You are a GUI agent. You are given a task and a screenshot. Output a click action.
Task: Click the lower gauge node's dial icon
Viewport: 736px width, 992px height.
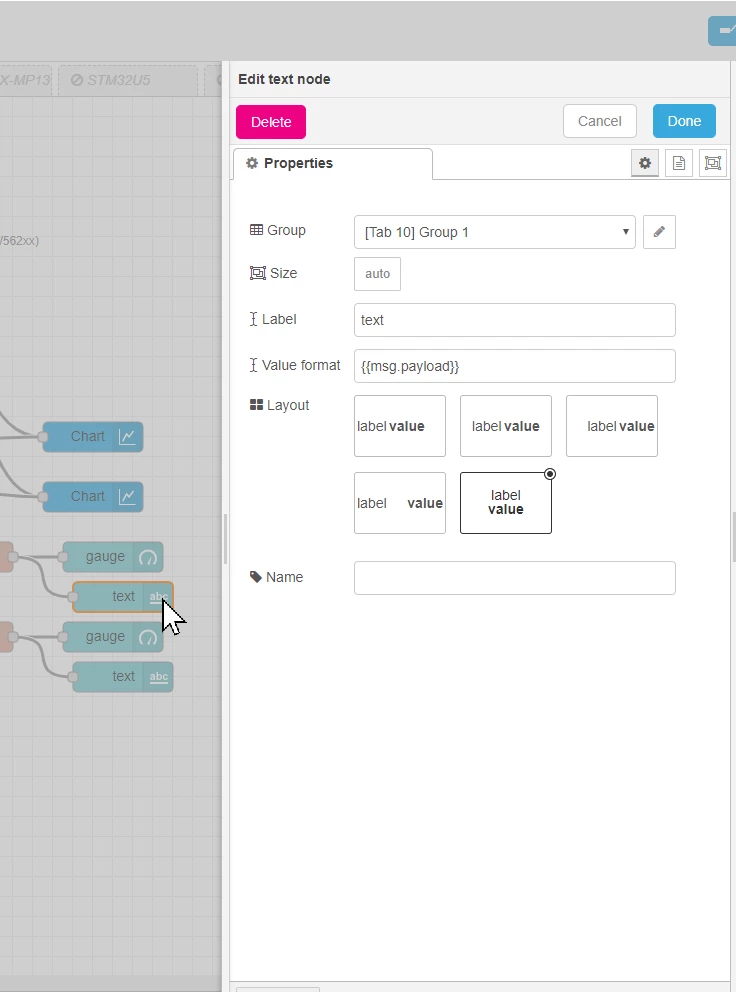(x=147, y=637)
